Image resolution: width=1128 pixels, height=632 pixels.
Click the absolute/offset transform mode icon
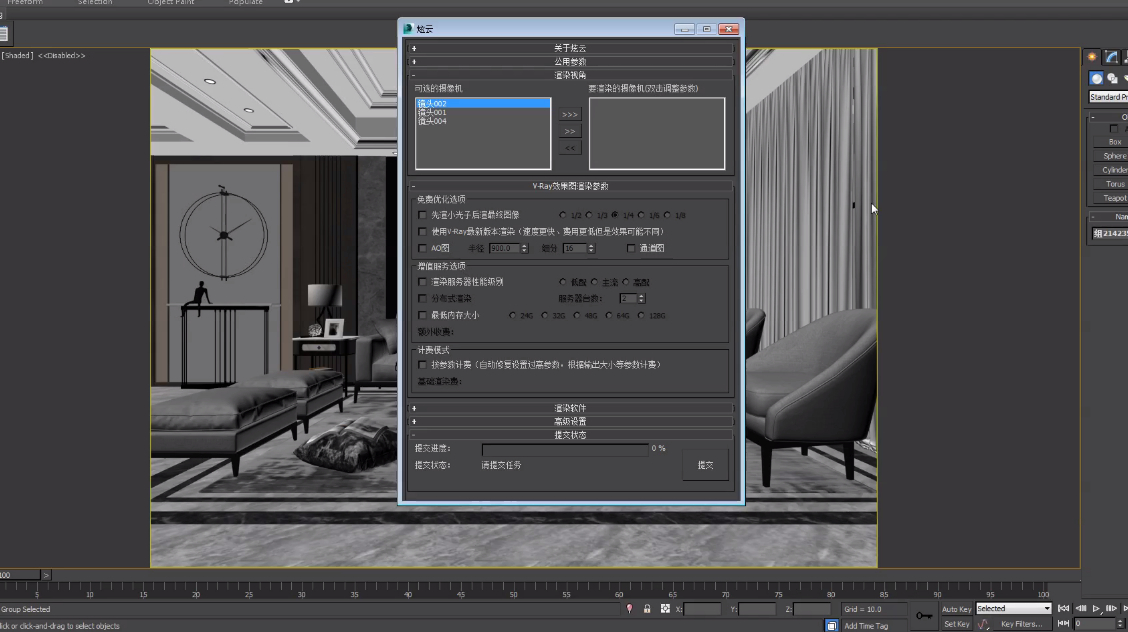(665, 609)
